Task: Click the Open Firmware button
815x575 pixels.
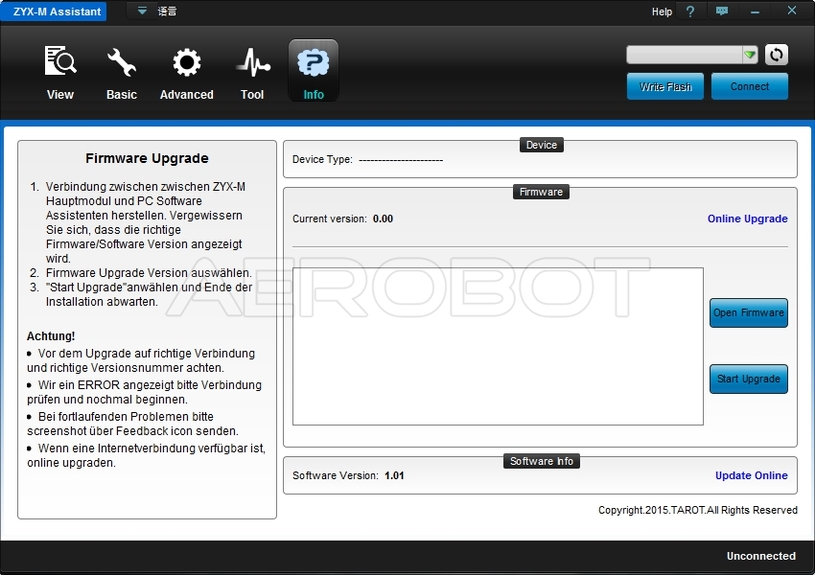Action: [x=748, y=313]
